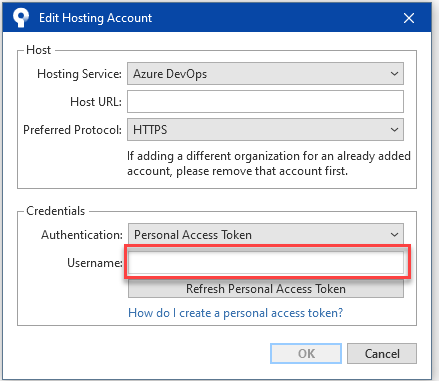Open the Hosting Service dropdown
The width and height of the screenshot is (439, 381).
click(x=265, y=74)
